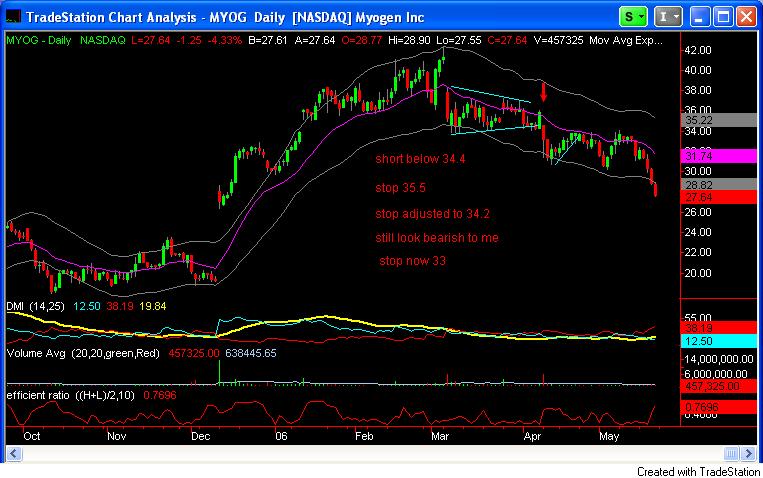Click the C=27.64 close readout
Image resolution: width=763 pixels, height=478 pixels.
(x=508, y=40)
